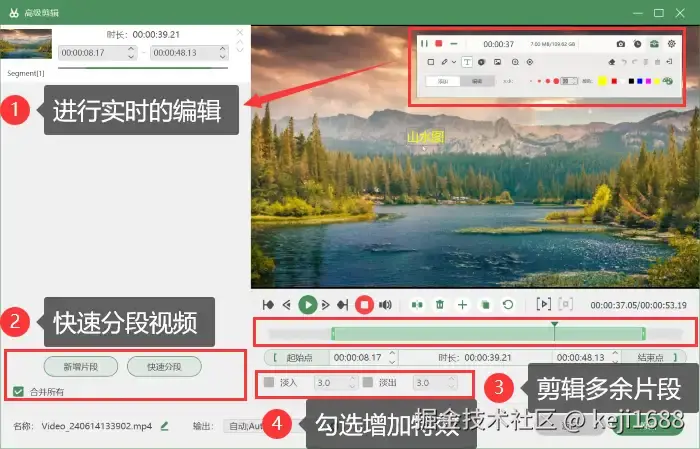Click the 快速分段 button
Screen dimensions: 700x449
[x=164, y=367]
